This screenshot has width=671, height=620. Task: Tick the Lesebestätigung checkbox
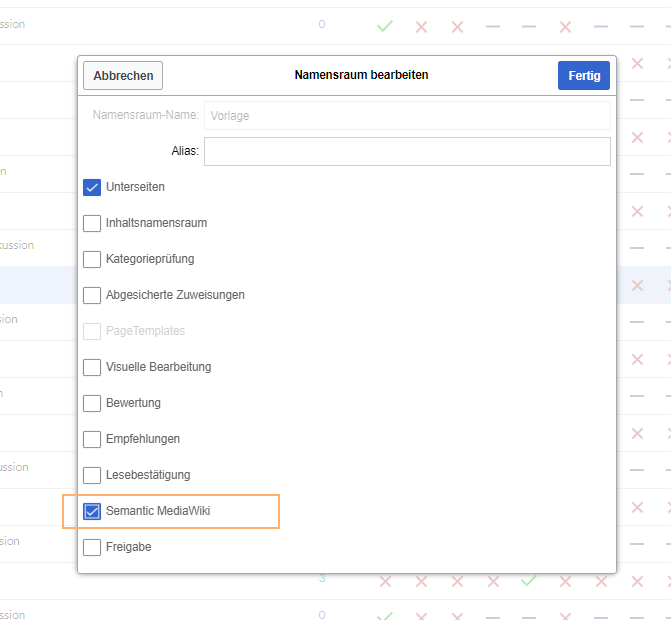point(92,475)
